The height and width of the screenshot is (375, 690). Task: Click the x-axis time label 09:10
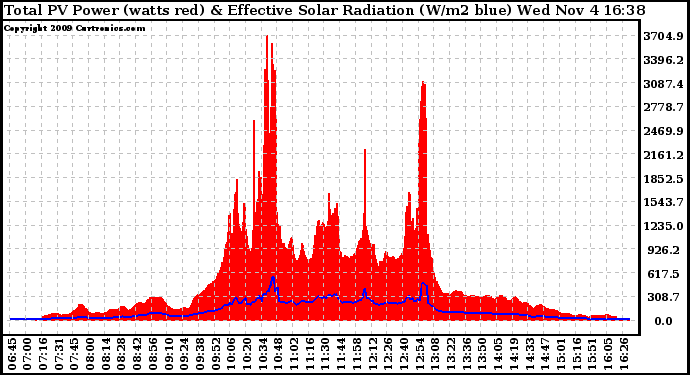pos(169,354)
